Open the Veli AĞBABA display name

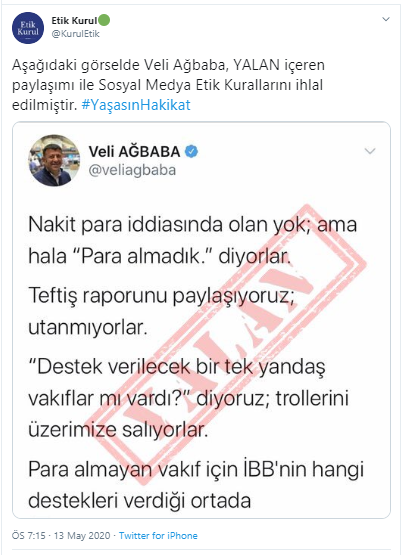click(x=135, y=151)
